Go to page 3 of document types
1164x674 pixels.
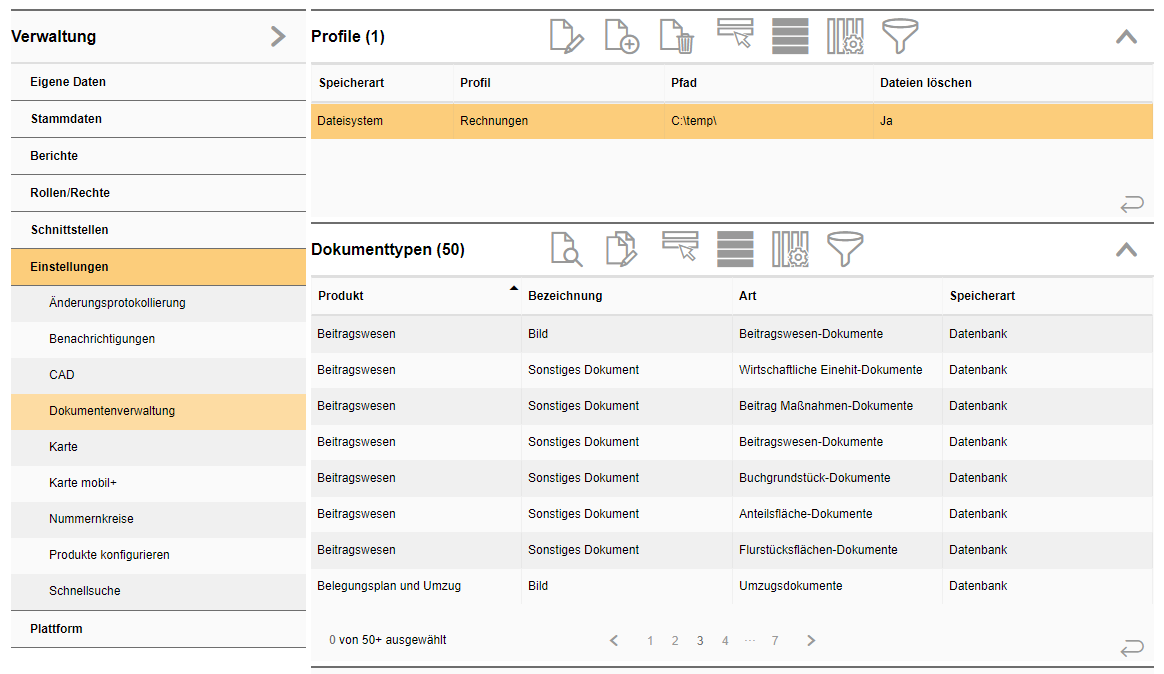tap(700, 641)
